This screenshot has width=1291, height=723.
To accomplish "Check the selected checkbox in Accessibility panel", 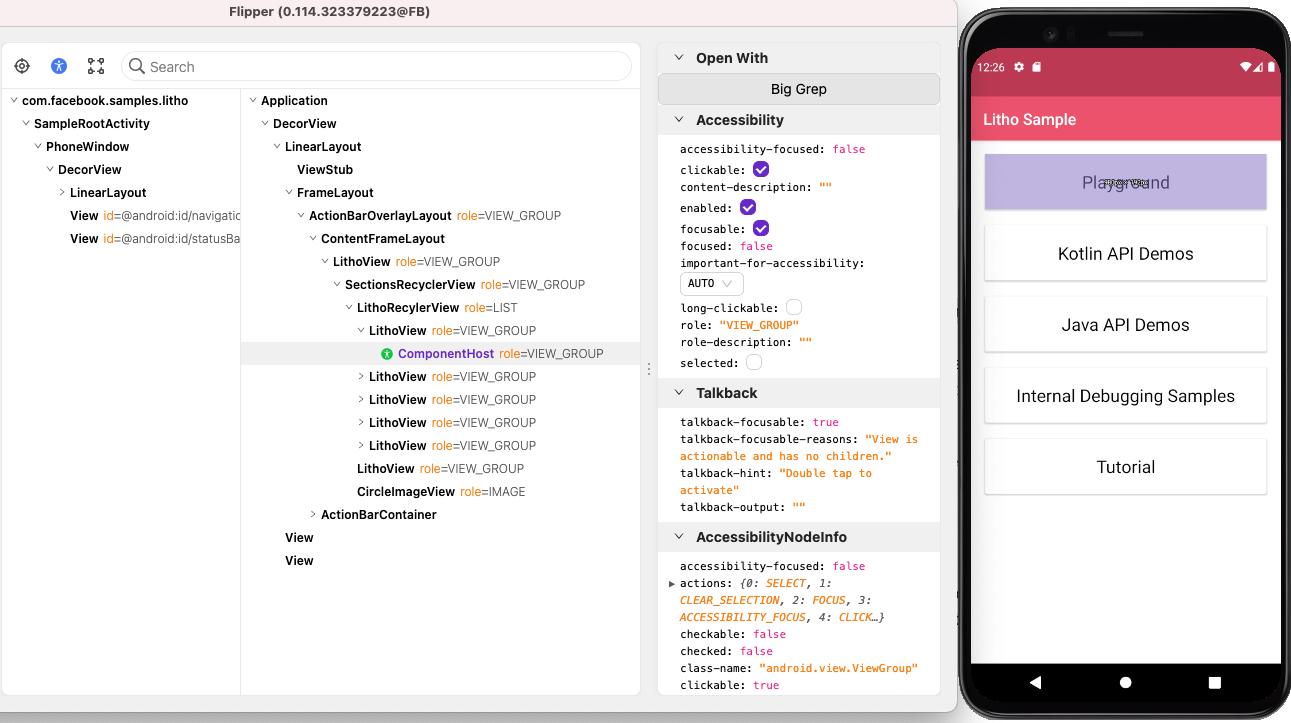I will [x=753, y=362].
